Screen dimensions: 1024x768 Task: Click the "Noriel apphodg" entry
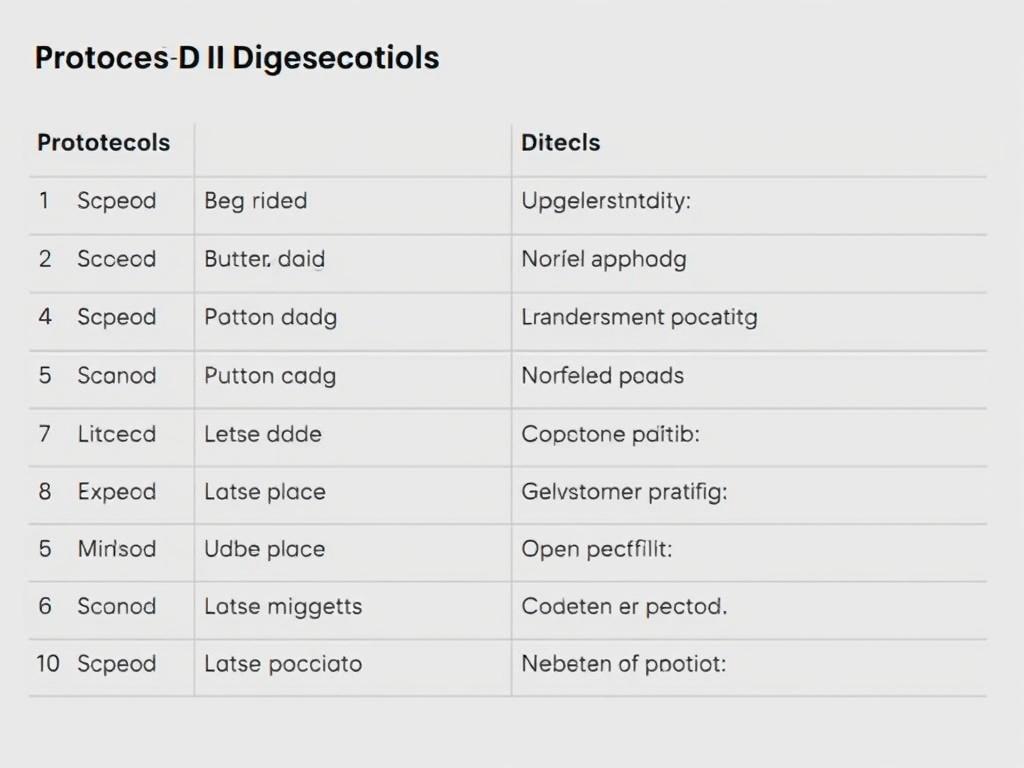[603, 259]
